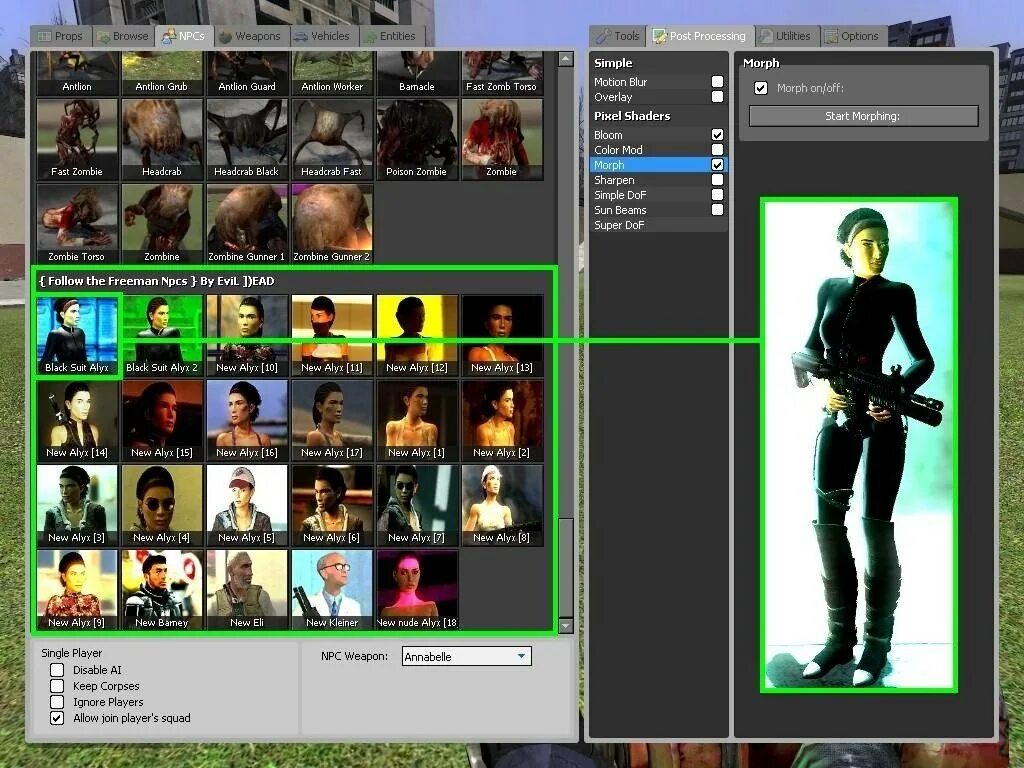Spawn New Alyx [12]

[x=417, y=336]
